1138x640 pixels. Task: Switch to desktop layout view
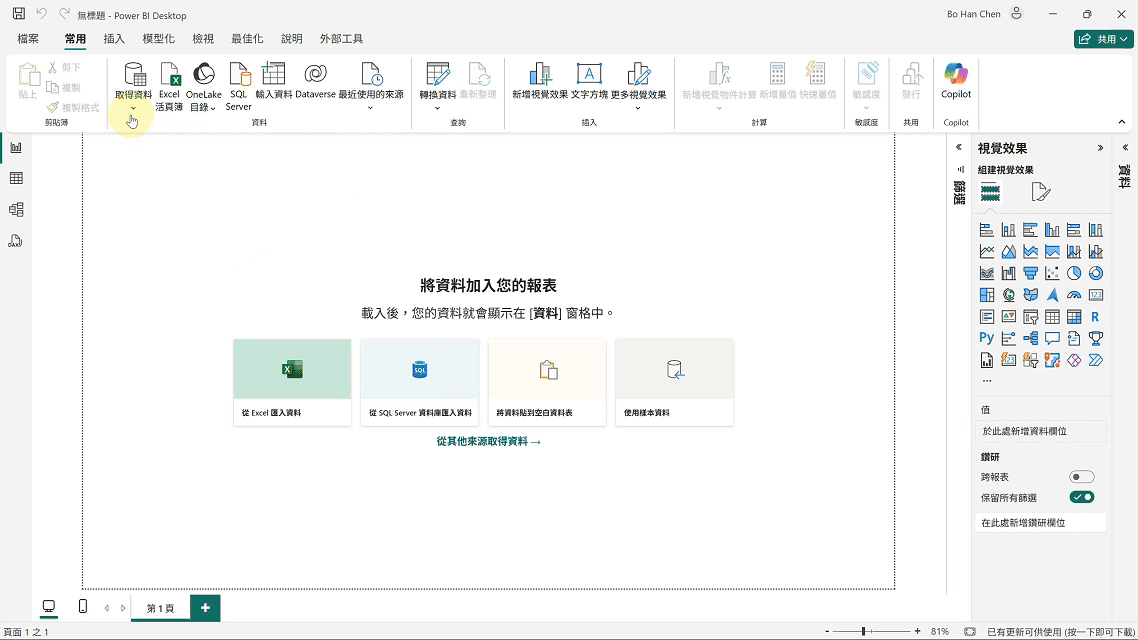click(x=49, y=607)
